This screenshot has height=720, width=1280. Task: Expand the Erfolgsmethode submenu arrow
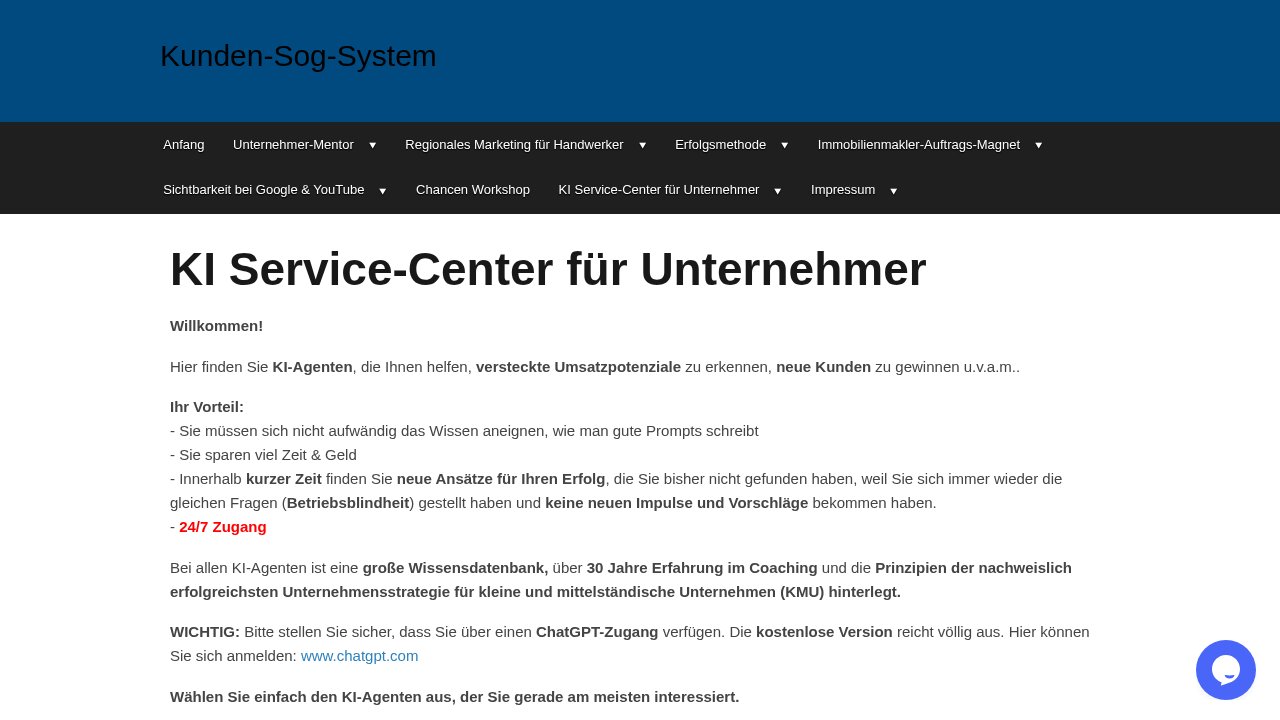click(x=785, y=145)
